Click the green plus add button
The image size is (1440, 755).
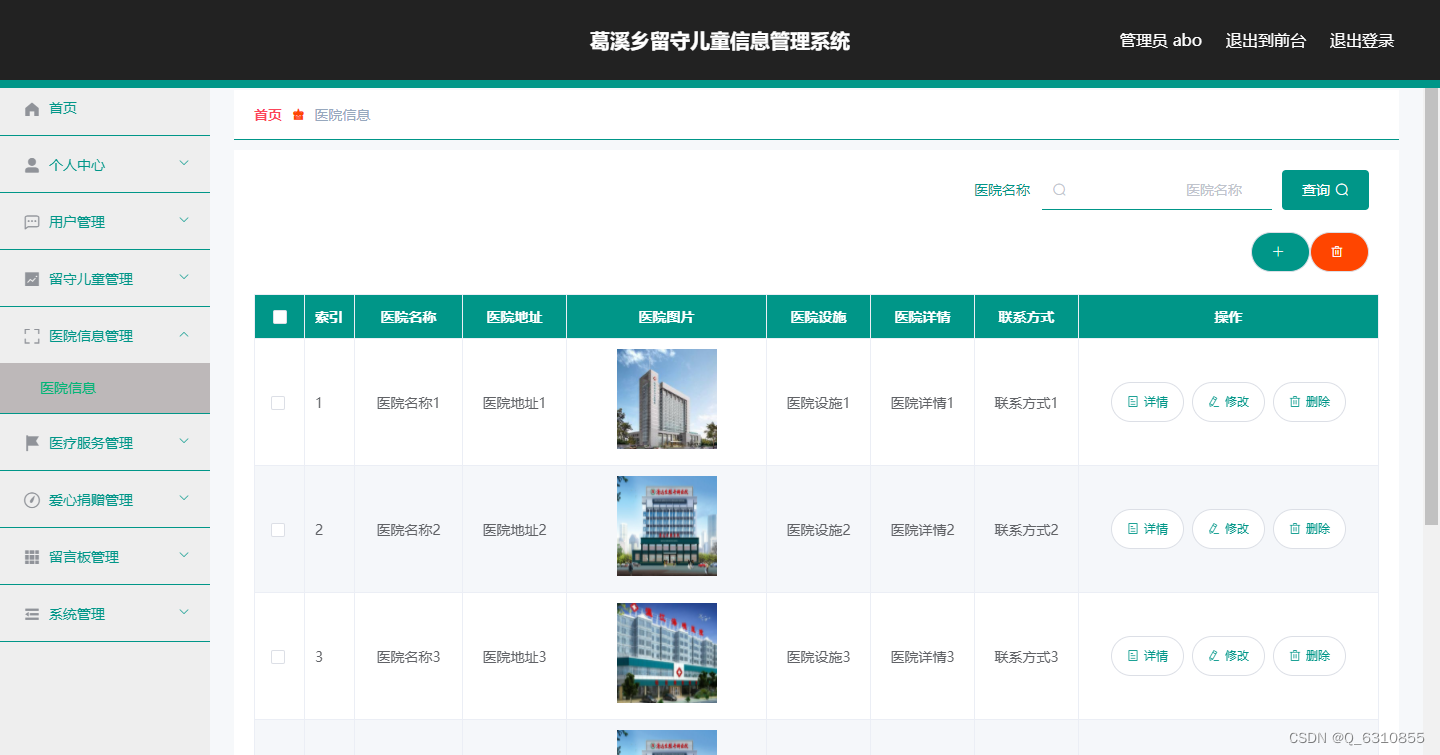1279,252
